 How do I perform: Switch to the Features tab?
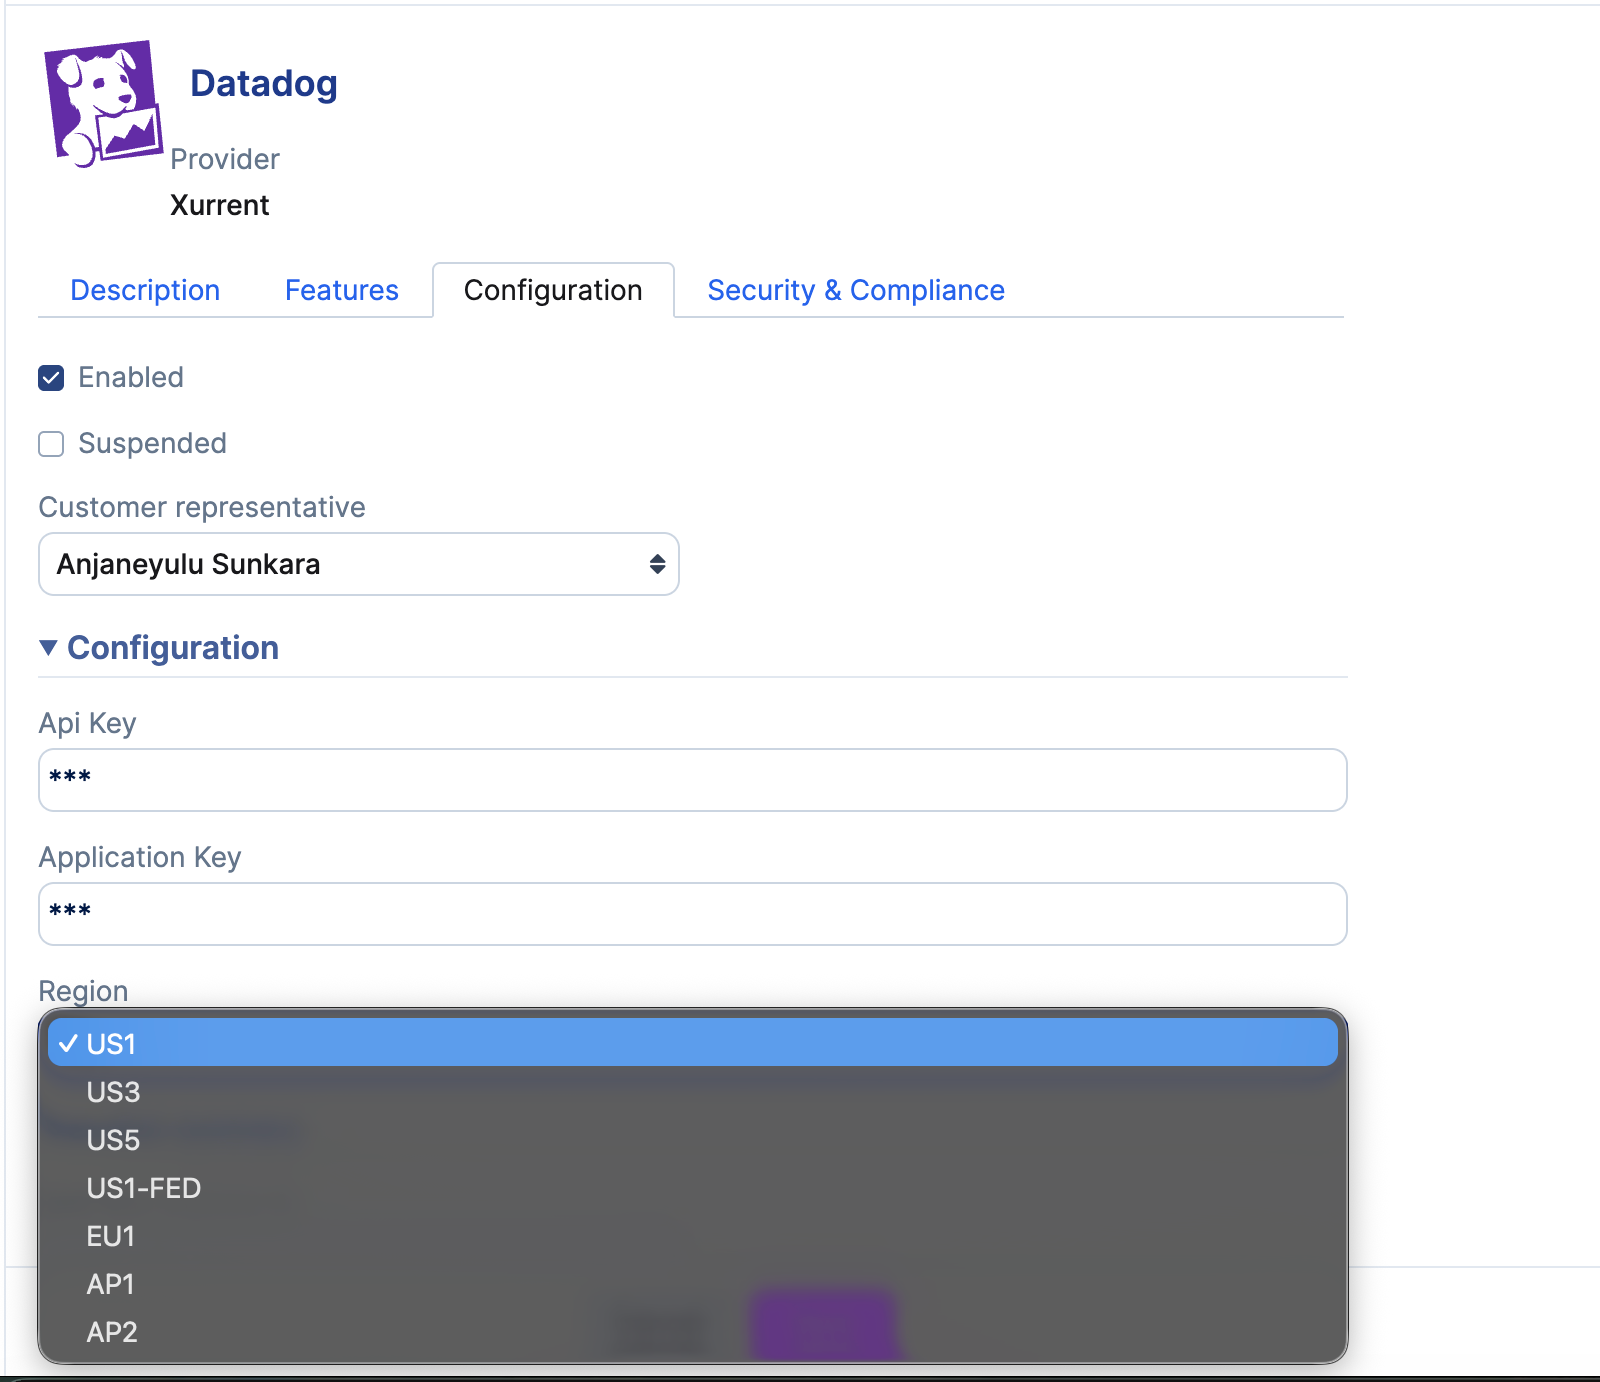click(342, 290)
